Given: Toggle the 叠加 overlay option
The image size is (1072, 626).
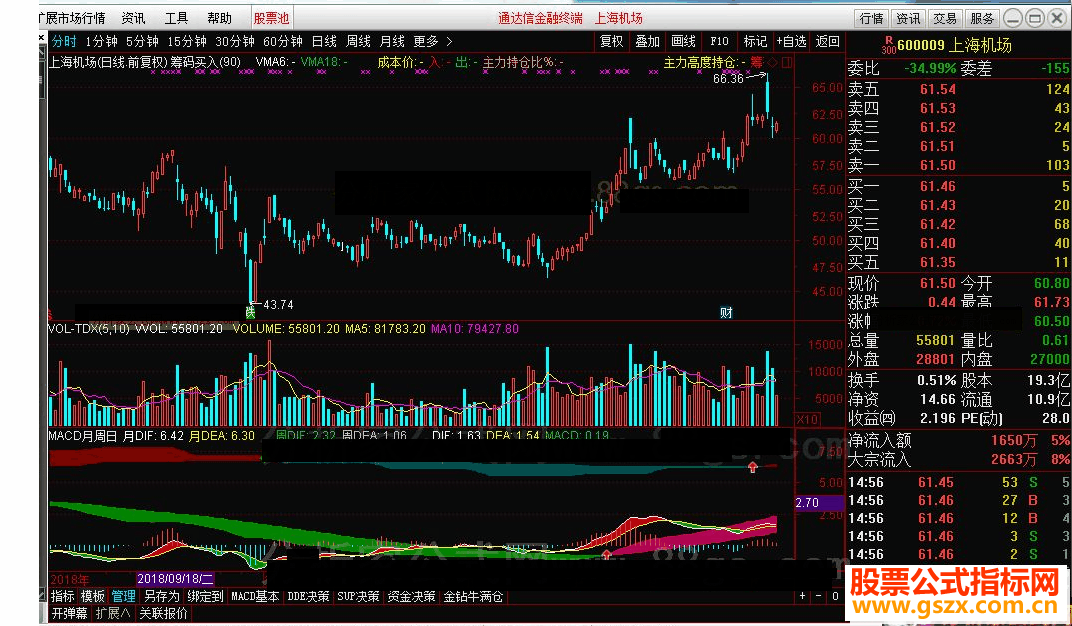Looking at the screenshot, I should point(647,42).
